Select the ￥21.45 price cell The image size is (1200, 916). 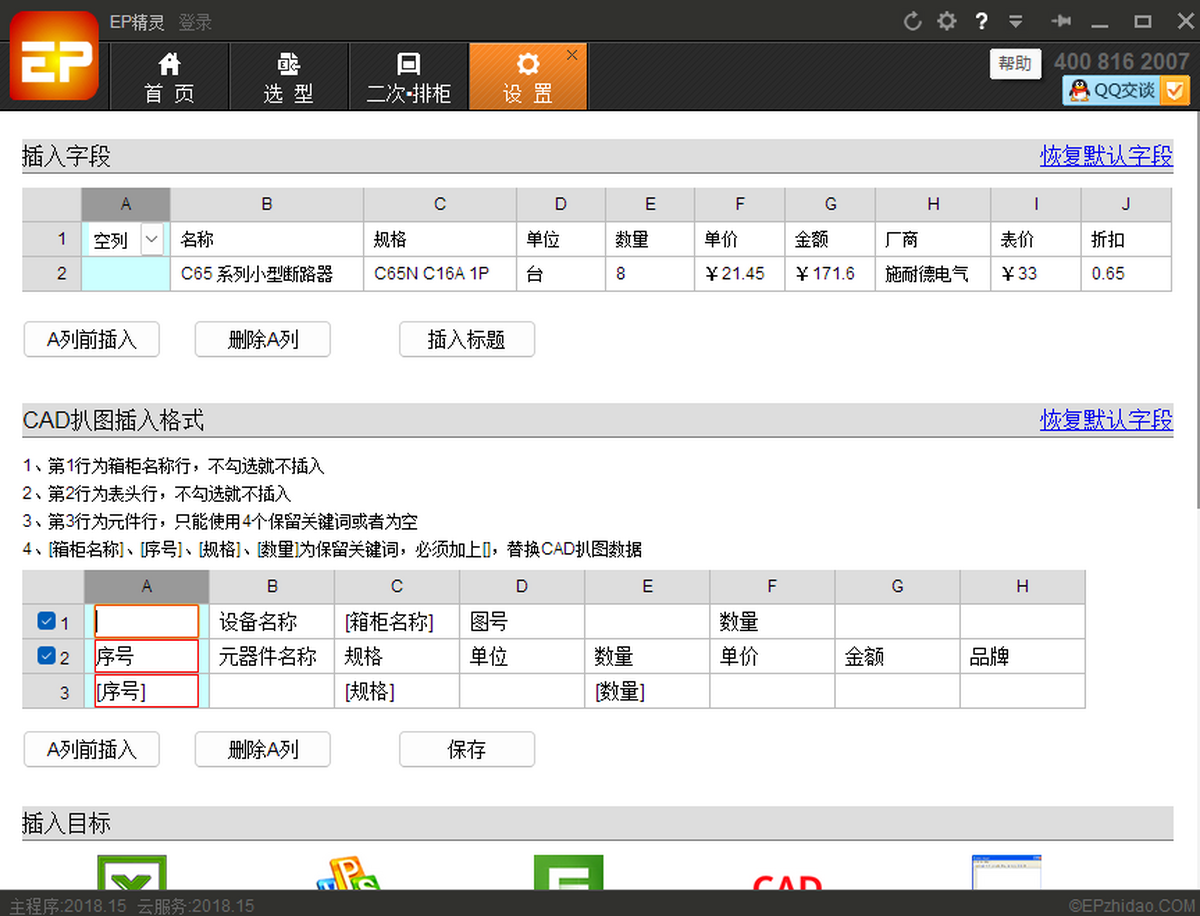[x=740, y=273]
